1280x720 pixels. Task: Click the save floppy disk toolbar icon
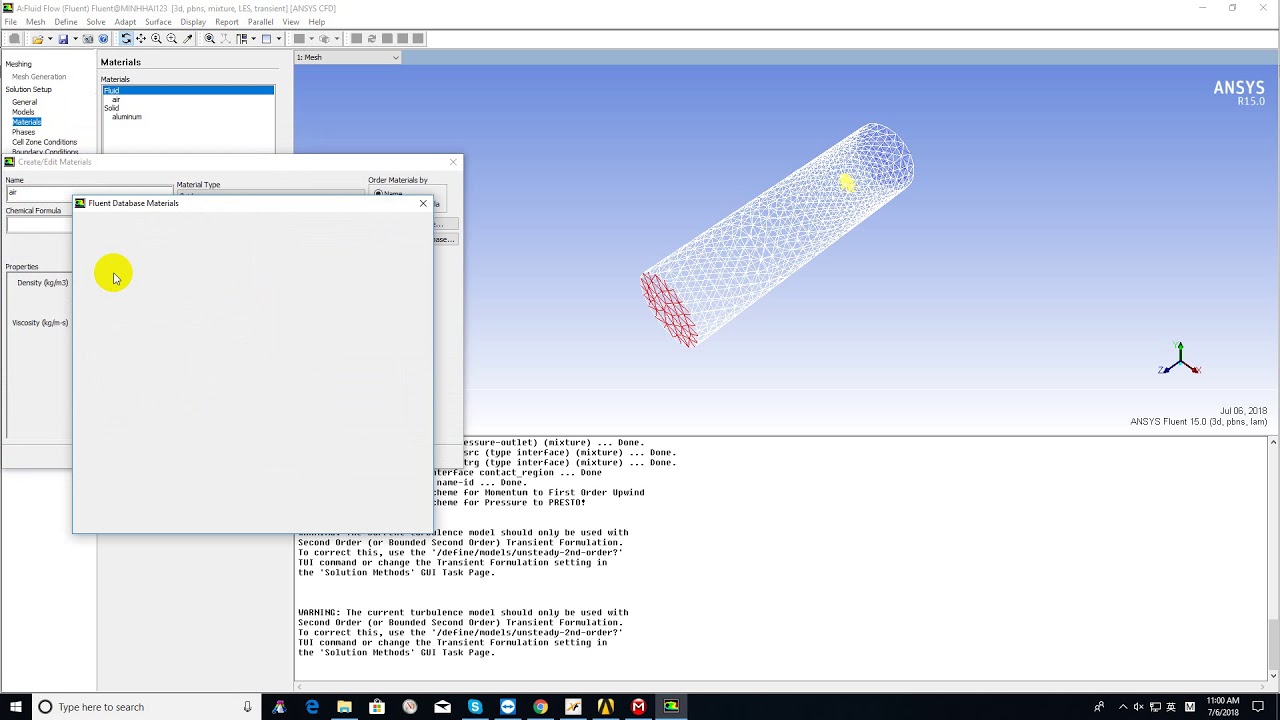coord(63,39)
